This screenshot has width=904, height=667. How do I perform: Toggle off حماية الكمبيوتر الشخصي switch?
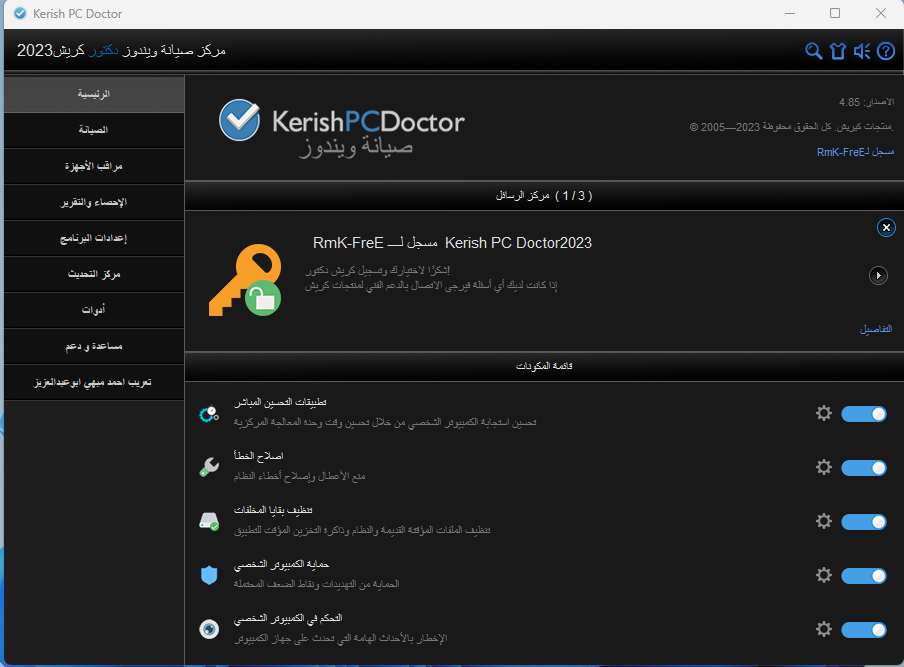(864, 576)
